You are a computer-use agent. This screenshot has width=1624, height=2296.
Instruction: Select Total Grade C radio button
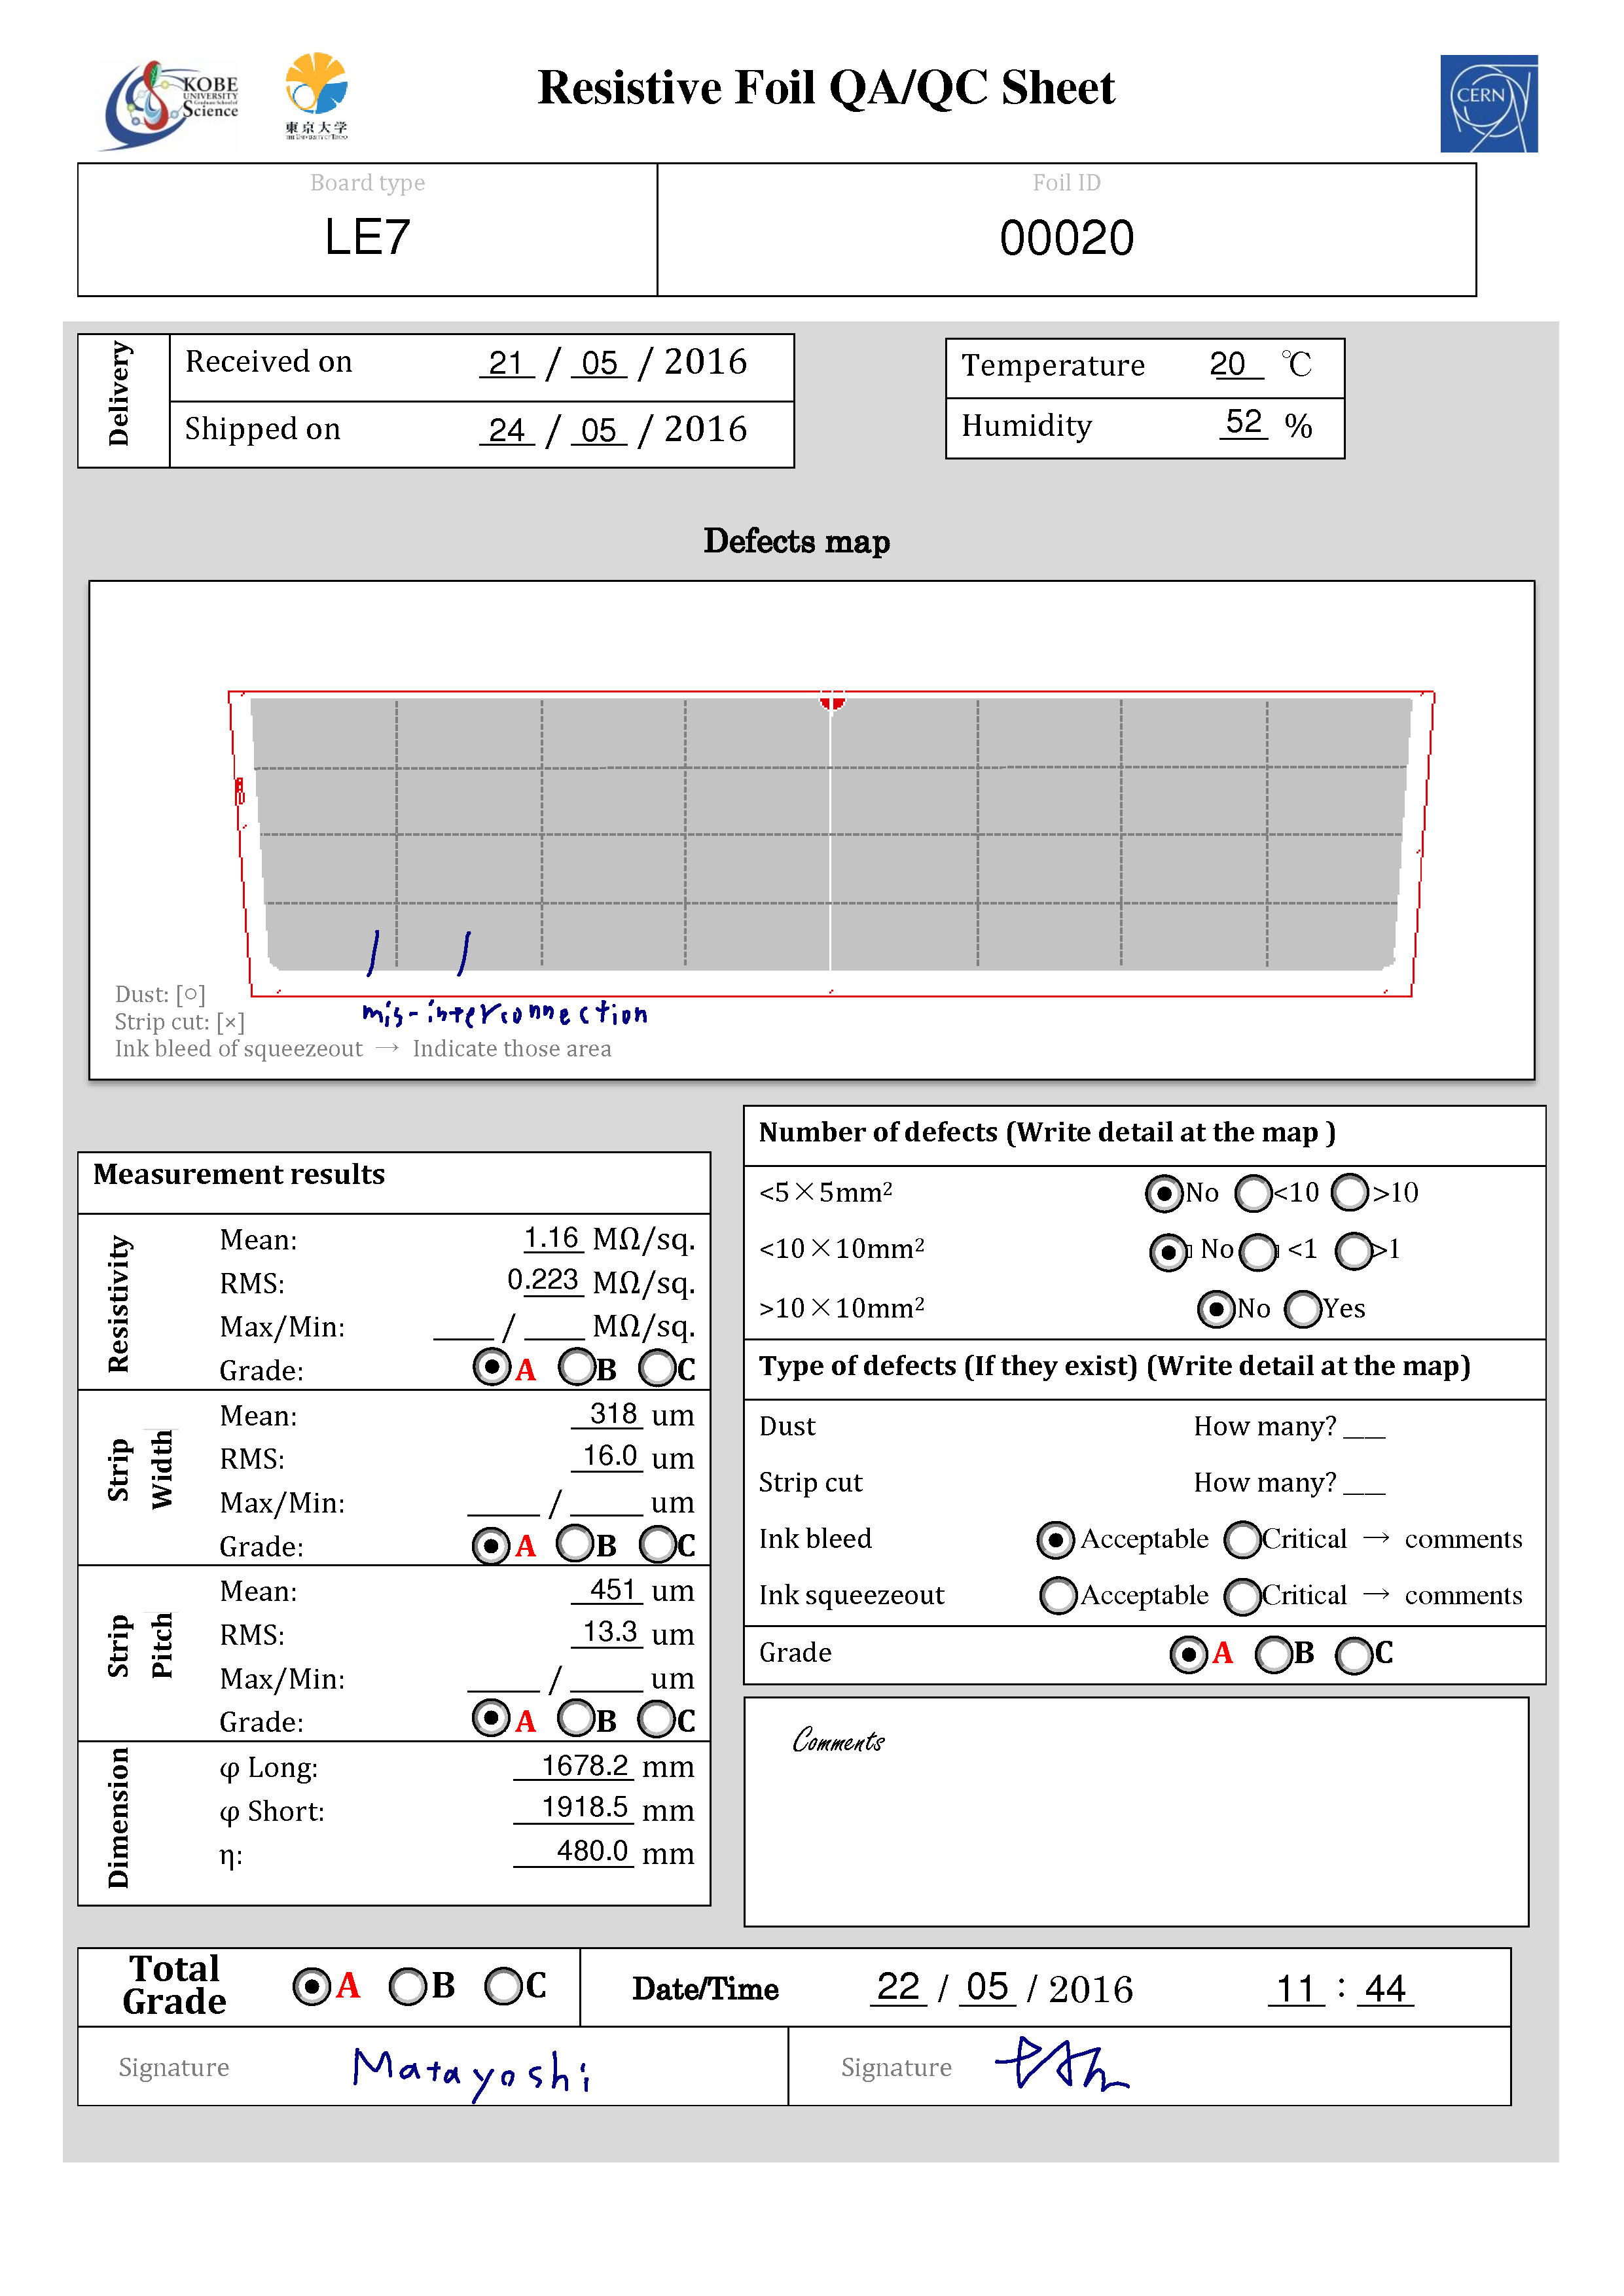click(x=503, y=1986)
